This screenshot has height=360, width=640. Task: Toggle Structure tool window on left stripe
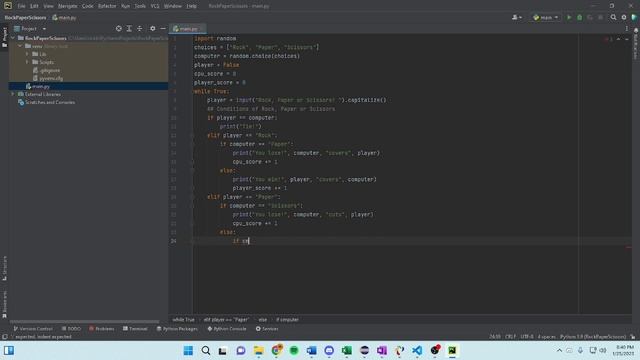coord(4,268)
